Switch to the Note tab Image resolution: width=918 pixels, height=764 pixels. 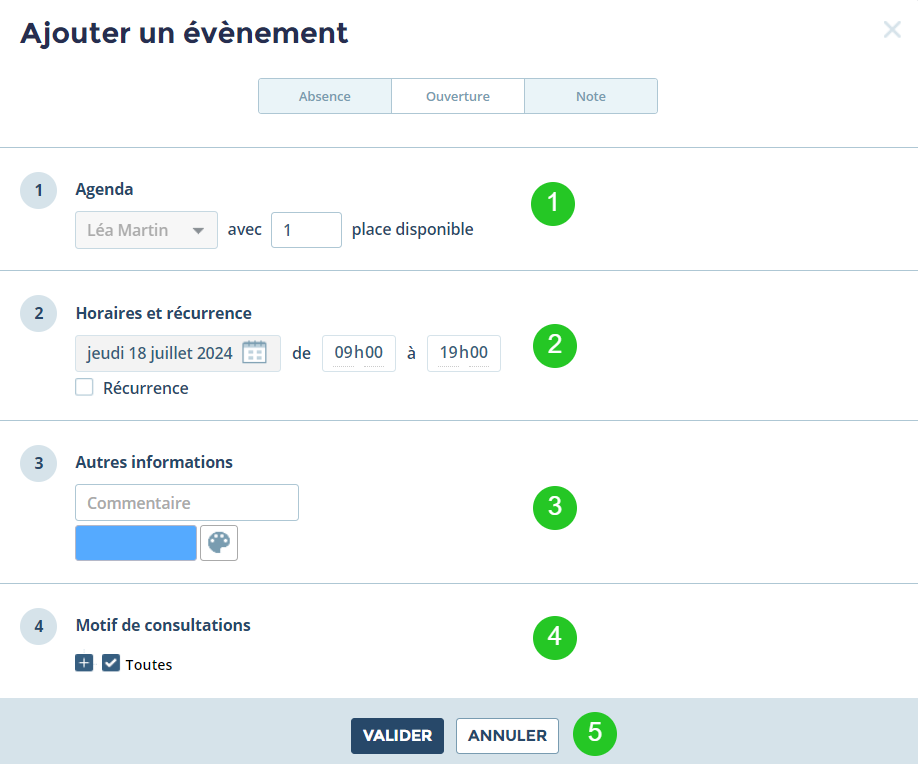coord(591,96)
